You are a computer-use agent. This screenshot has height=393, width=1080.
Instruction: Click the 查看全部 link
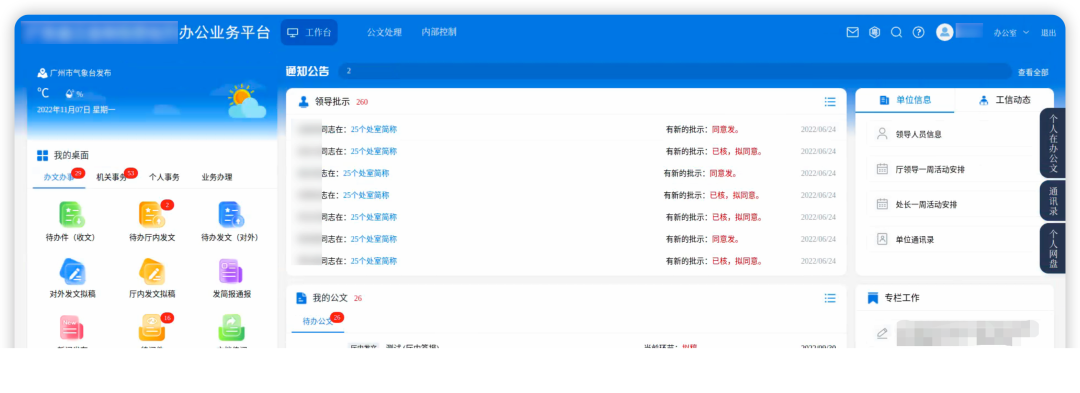click(x=1033, y=72)
